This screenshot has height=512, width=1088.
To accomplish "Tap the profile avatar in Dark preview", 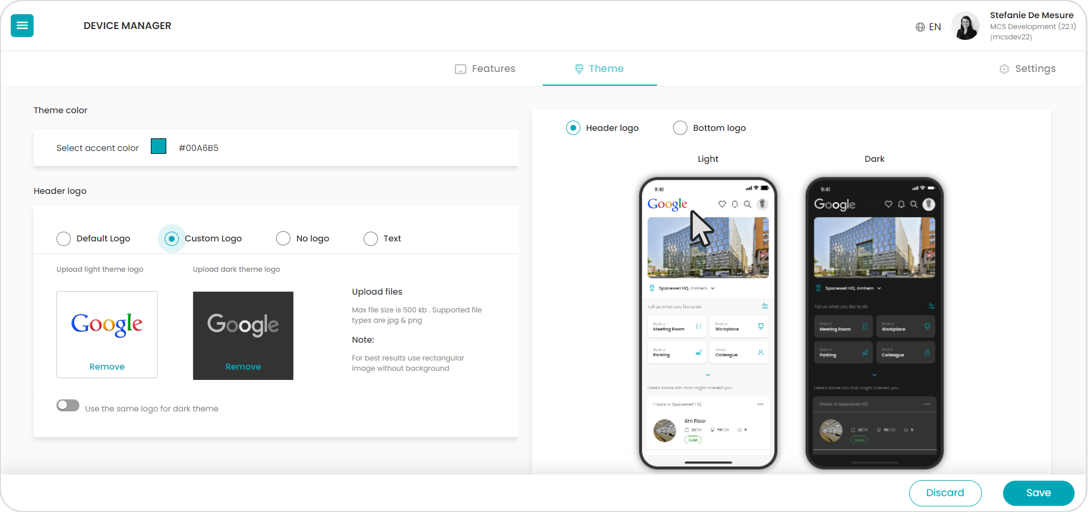I will [928, 204].
